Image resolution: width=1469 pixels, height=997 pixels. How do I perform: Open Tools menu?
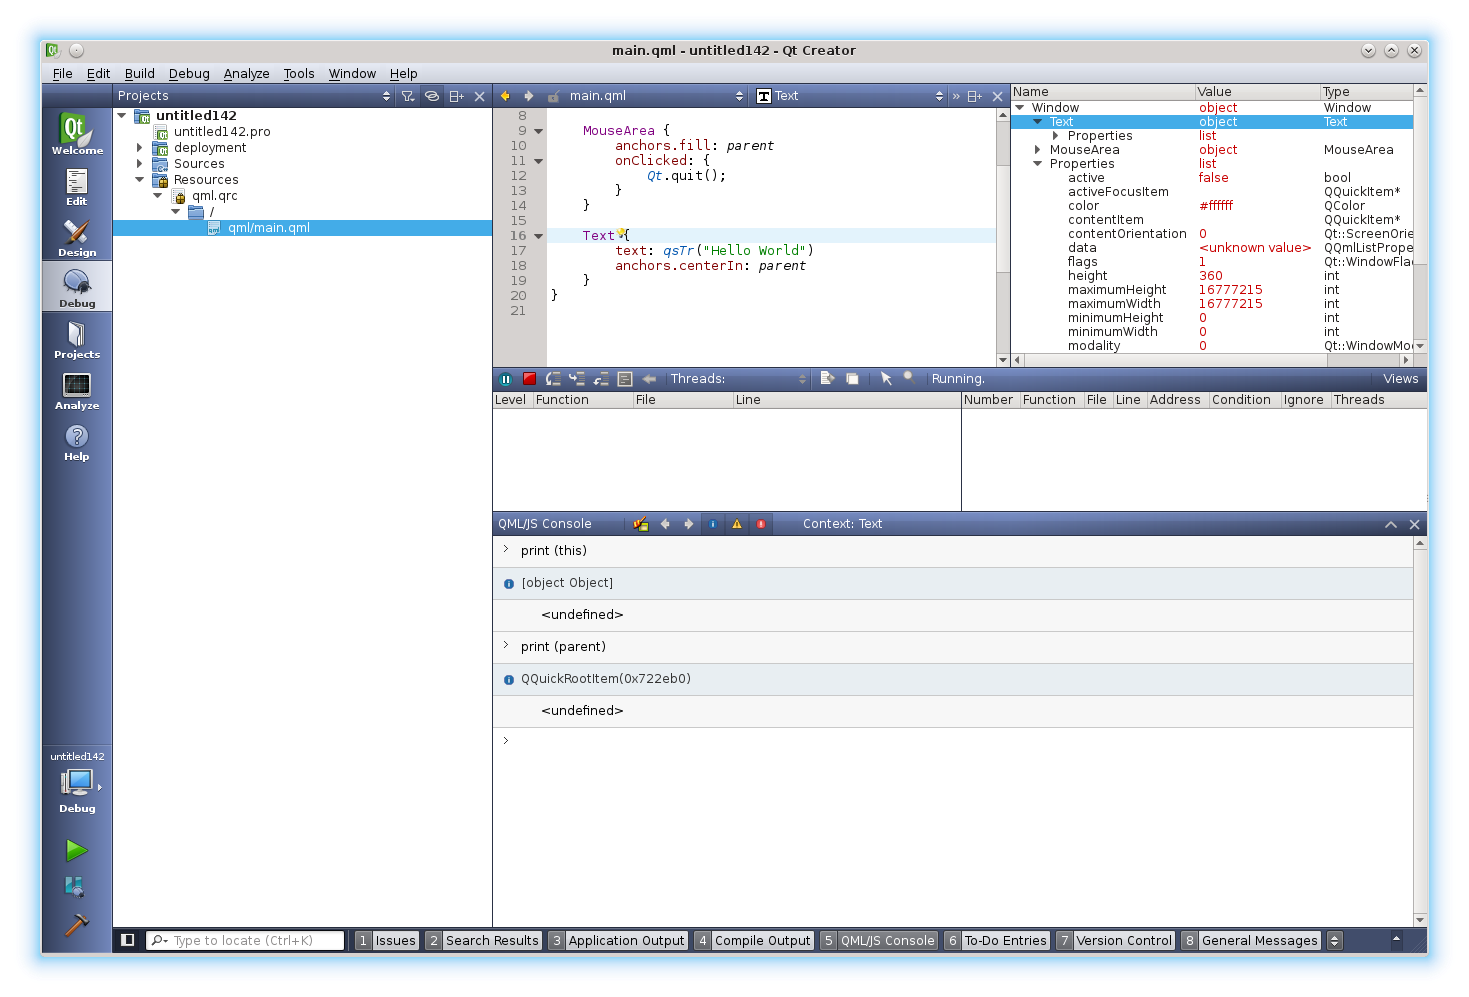(x=298, y=74)
